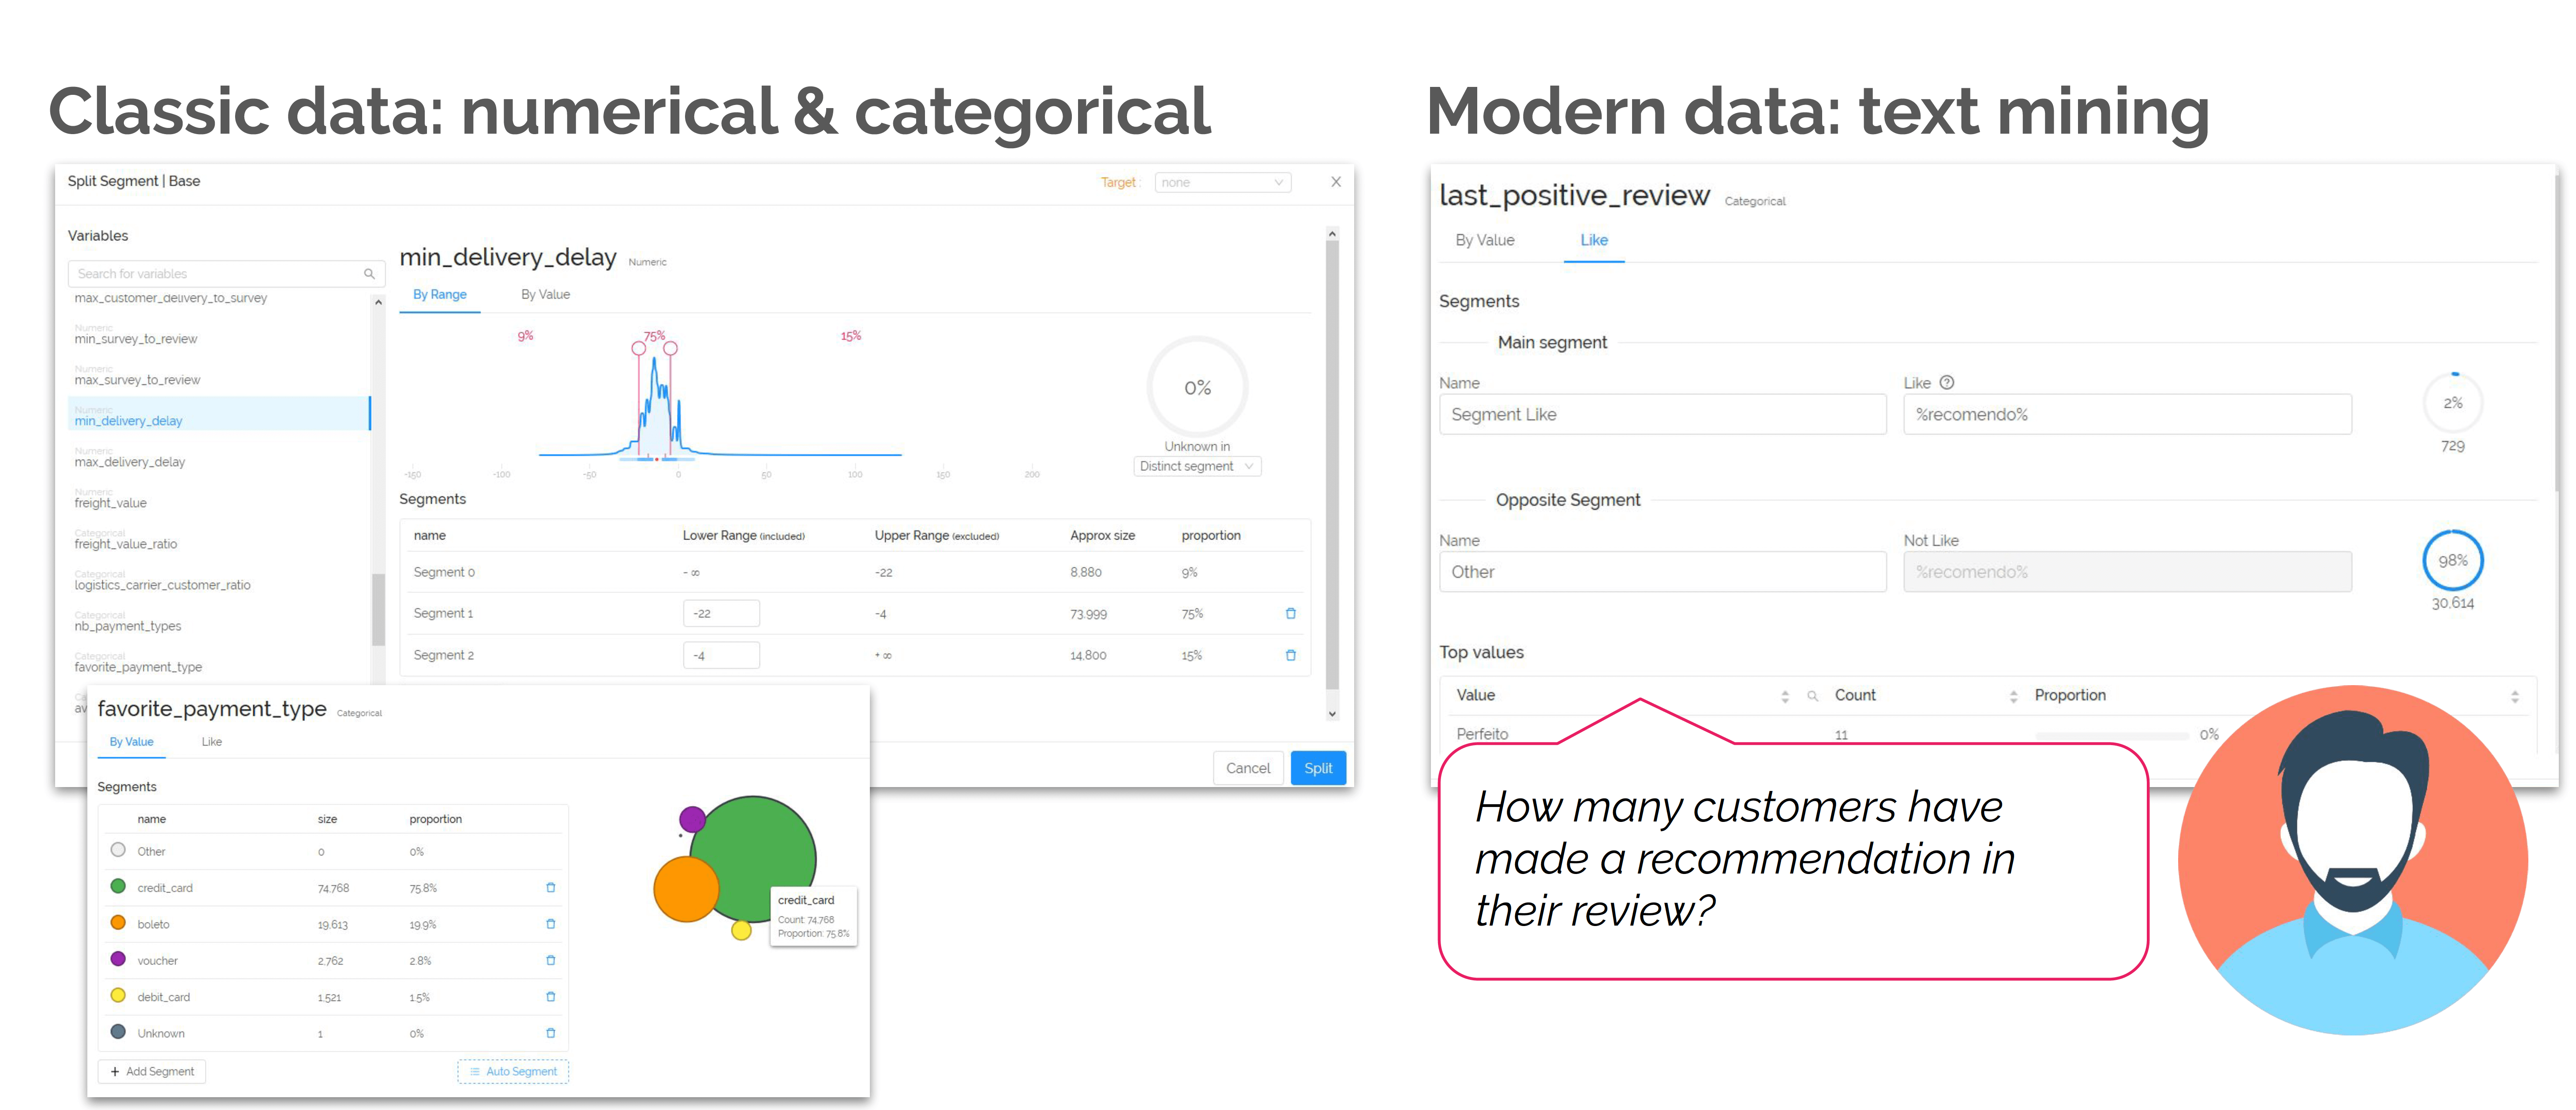
Task: Select the purple voucher color circle
Action: (118, 959)
